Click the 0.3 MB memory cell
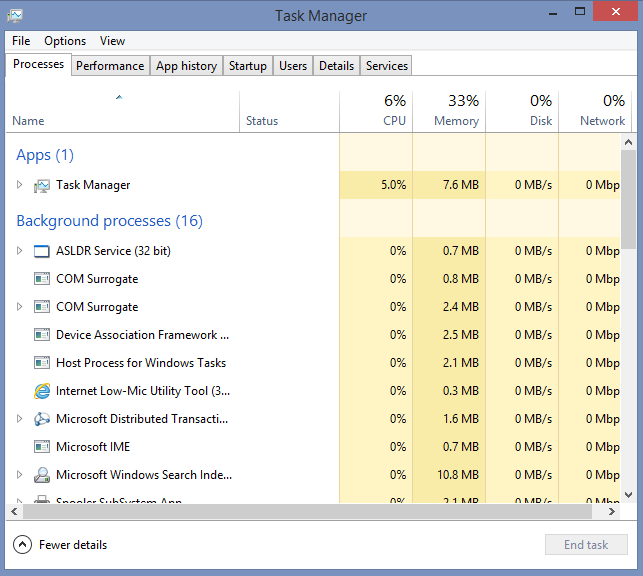The image size is (643, 576). click(x=449, y=391)
